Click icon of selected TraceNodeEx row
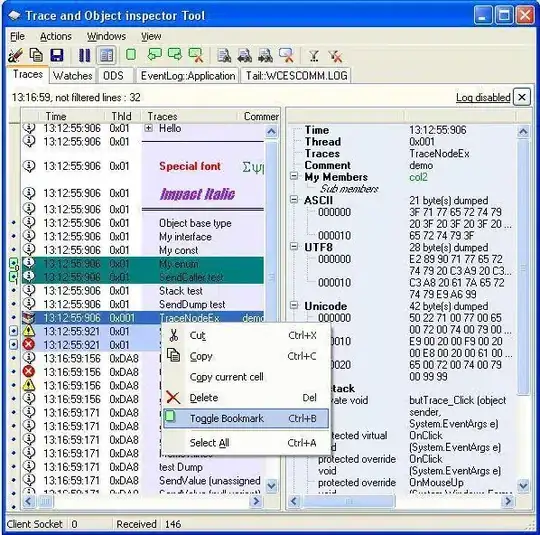Image resolution: width=540 pixels, height=535 pixels. [29, 318]
